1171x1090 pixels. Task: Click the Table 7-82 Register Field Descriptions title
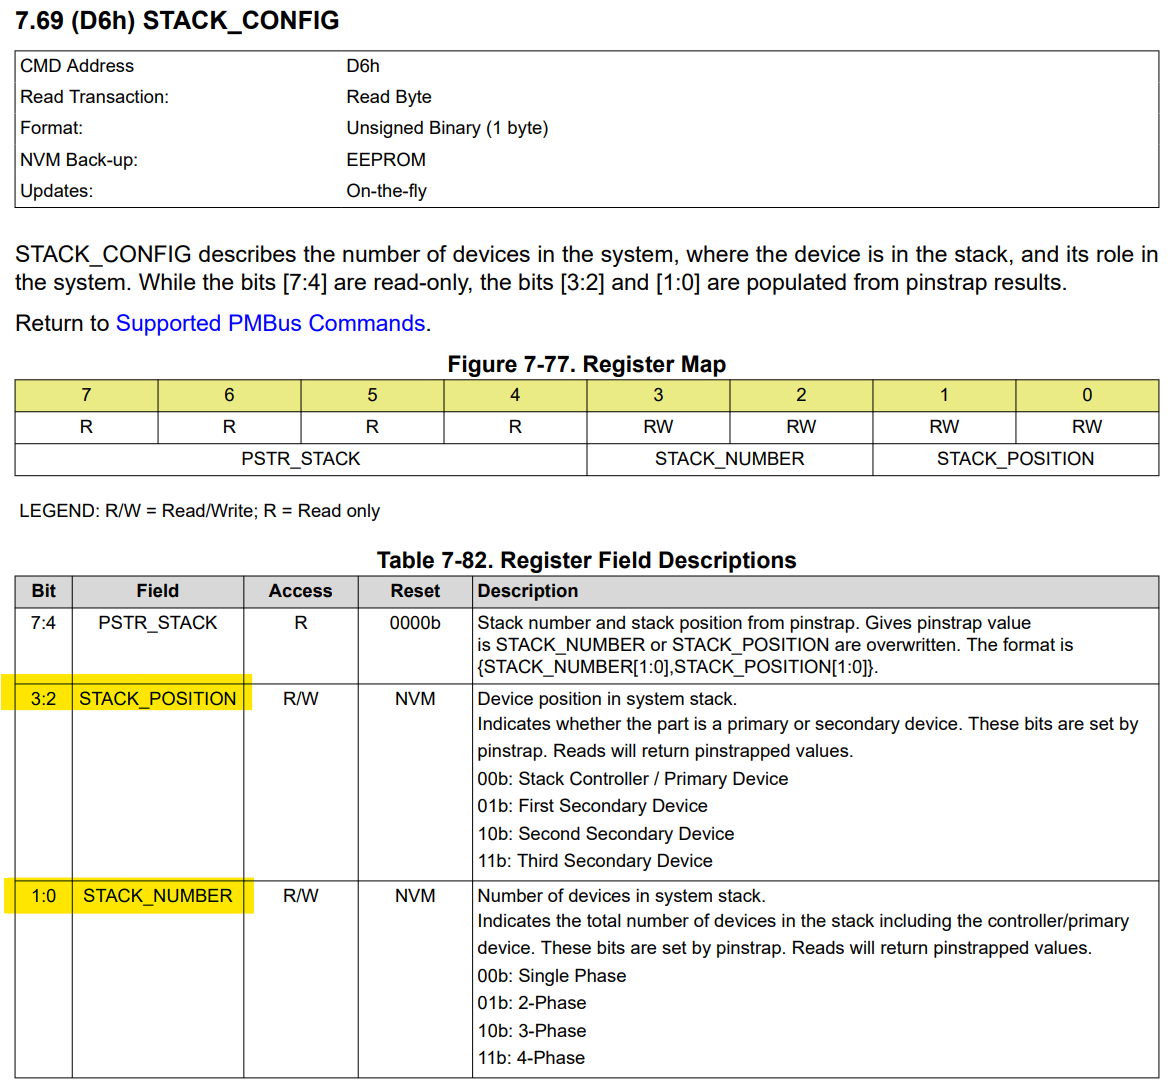pyautogui.click(x=586, y=561)
